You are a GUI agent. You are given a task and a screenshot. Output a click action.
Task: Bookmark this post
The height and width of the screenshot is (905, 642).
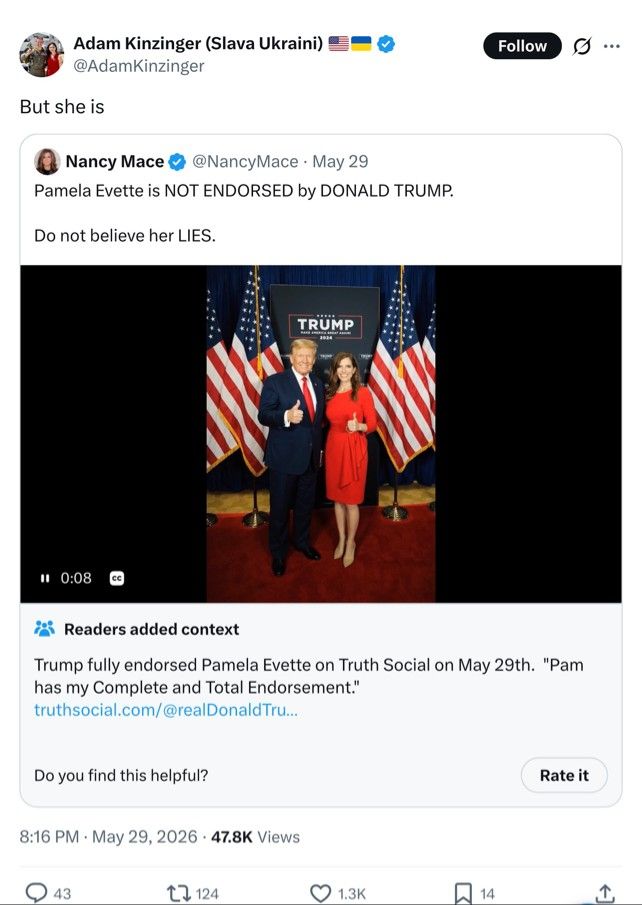(x=463, y=893)
